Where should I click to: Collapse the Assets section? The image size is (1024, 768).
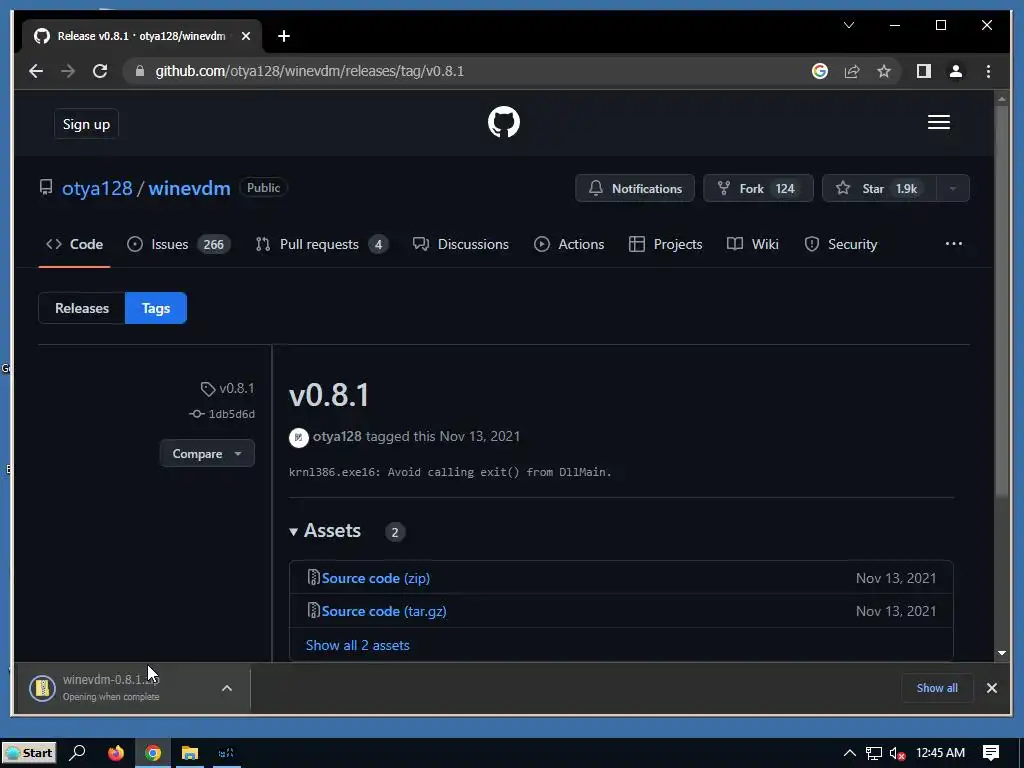tap(325, 531)
